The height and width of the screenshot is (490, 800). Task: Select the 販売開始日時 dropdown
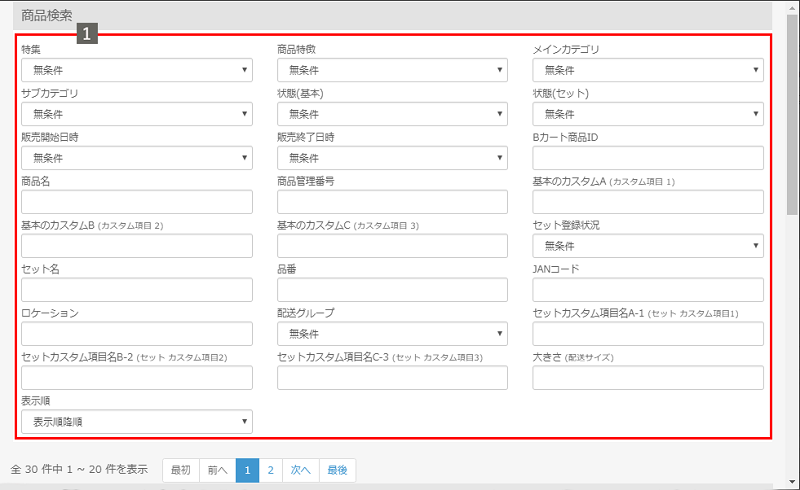(137, 158)
